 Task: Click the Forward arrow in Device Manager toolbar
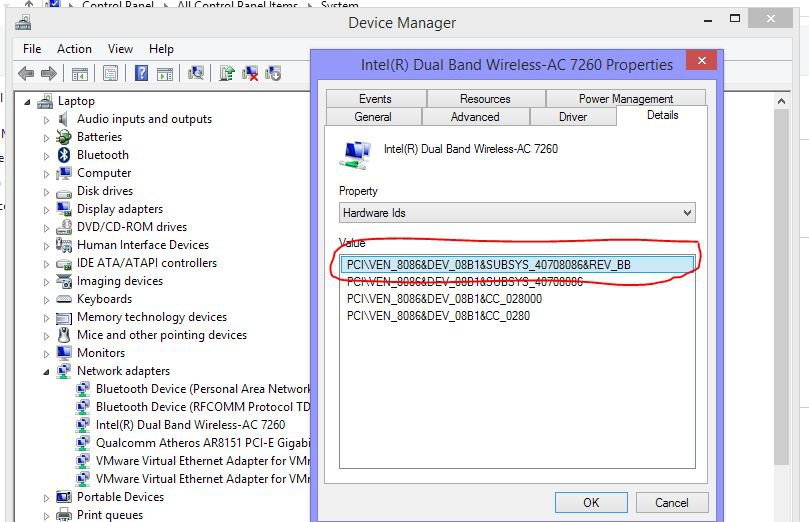coord(48,74)
